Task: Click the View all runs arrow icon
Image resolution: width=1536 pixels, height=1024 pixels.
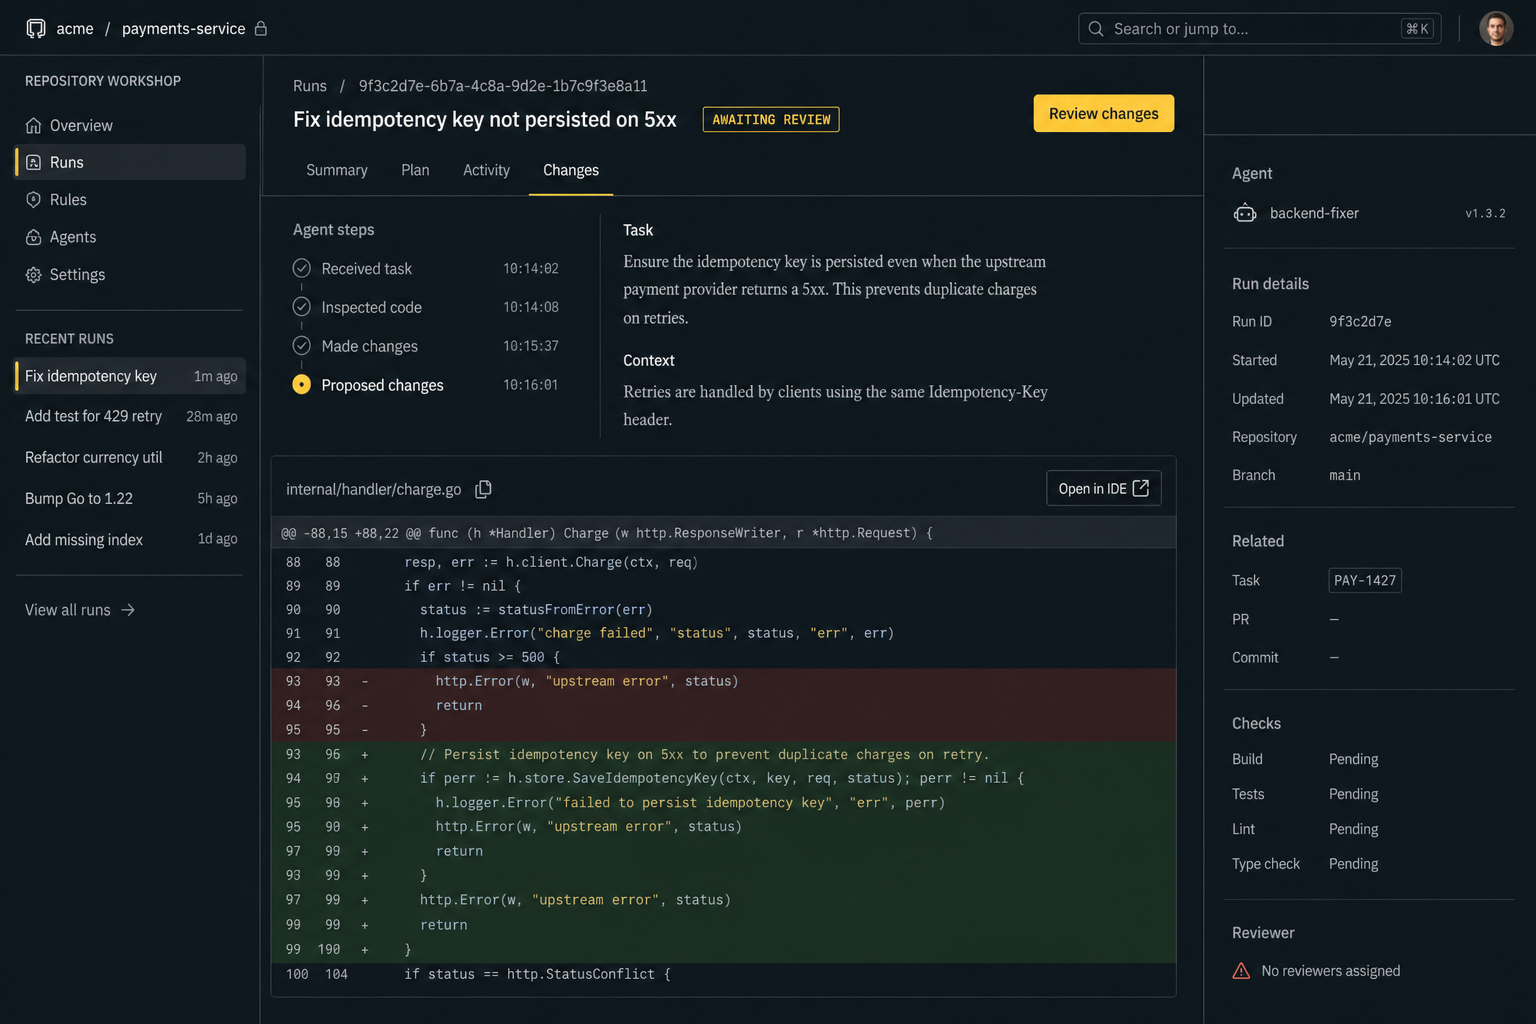Action: pyautogui.click(x=128, y=610)
